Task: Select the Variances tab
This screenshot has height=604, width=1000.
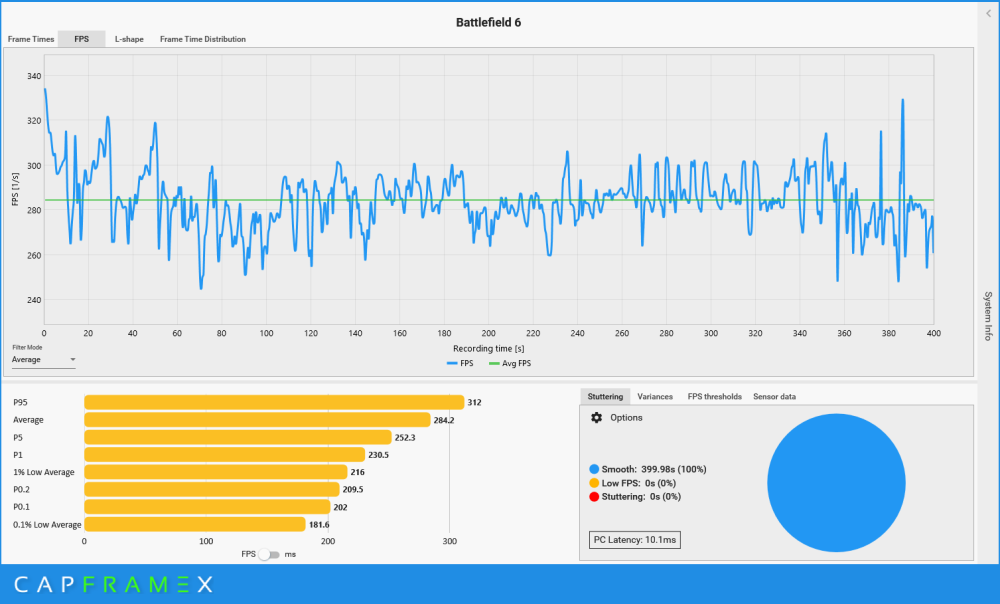Action: (x=655, y=397)
